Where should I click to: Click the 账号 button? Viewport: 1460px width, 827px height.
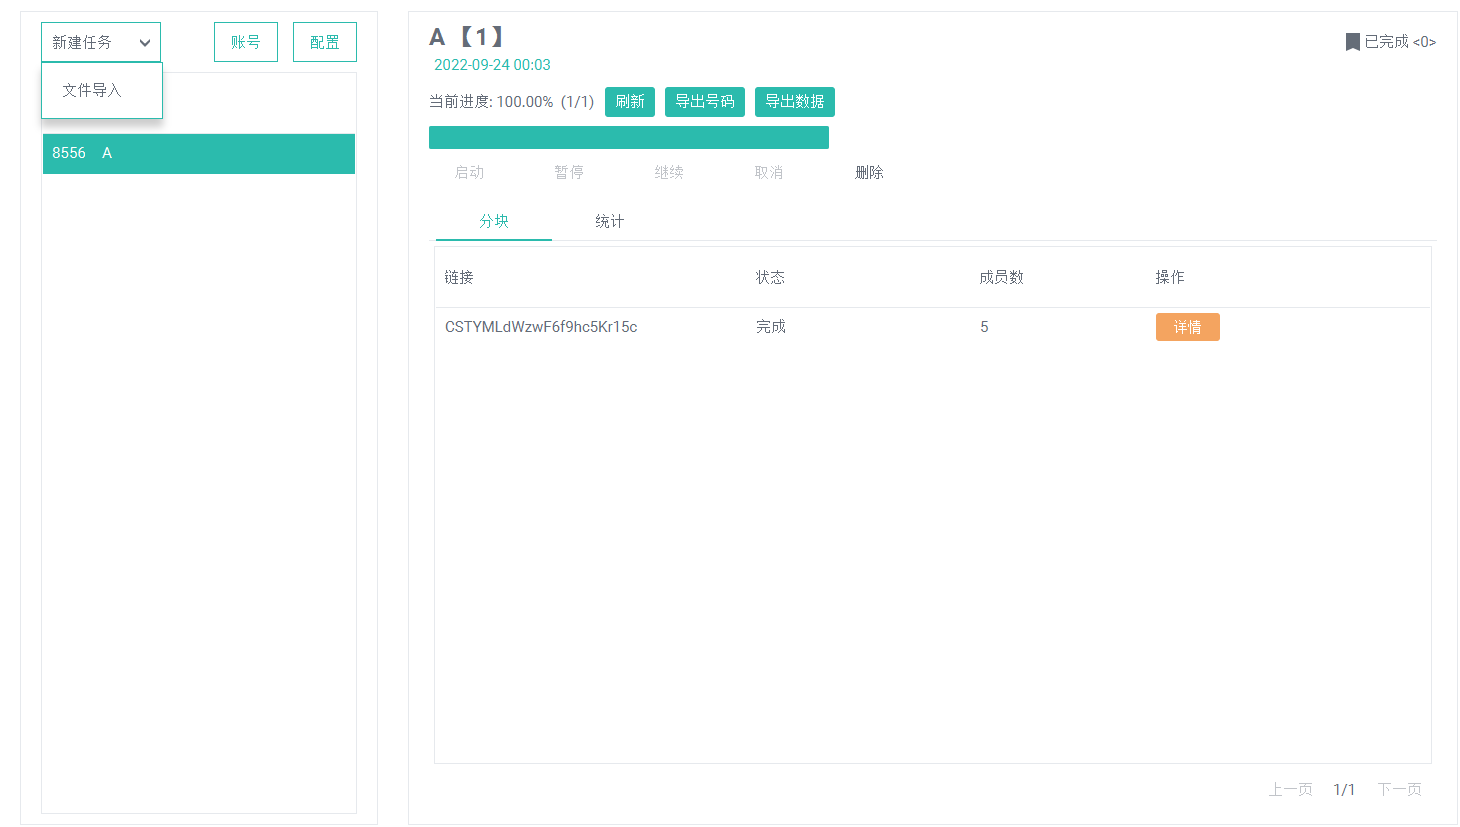(246, 42)
